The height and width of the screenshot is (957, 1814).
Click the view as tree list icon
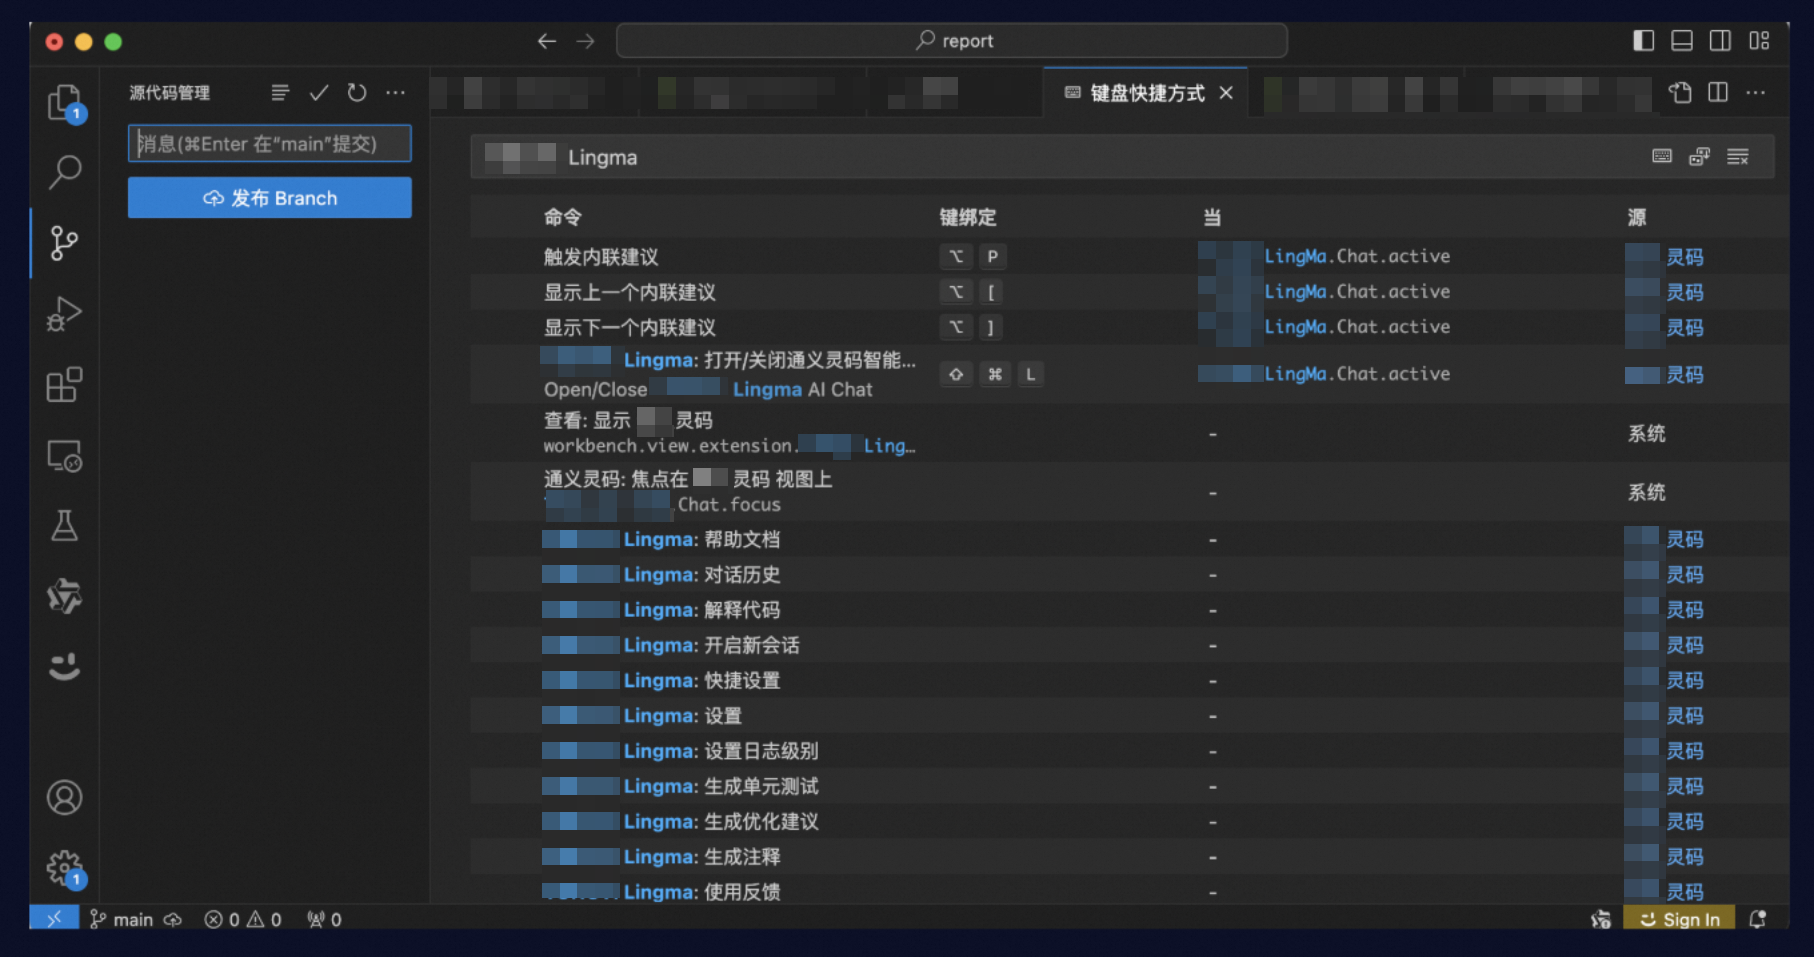click(280, 93)
